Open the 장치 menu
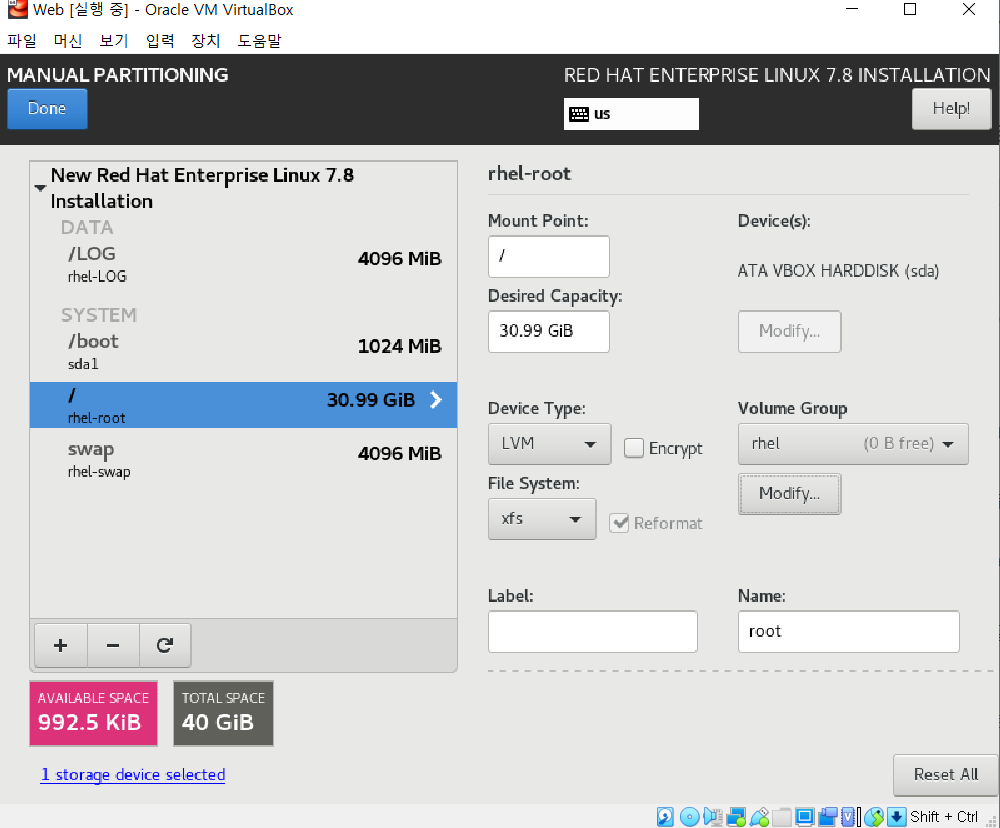The width and height of the screenshot is (1000, 828). 205,41
